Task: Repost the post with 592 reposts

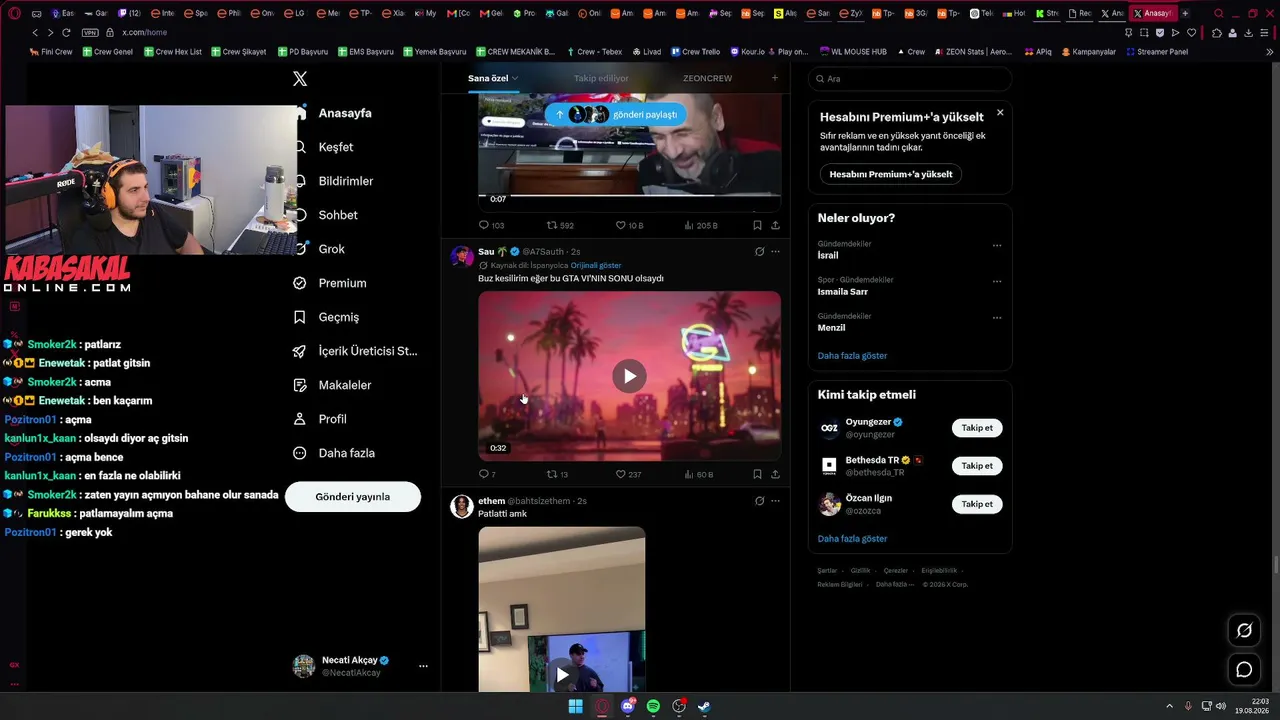Action: (560, 225)
